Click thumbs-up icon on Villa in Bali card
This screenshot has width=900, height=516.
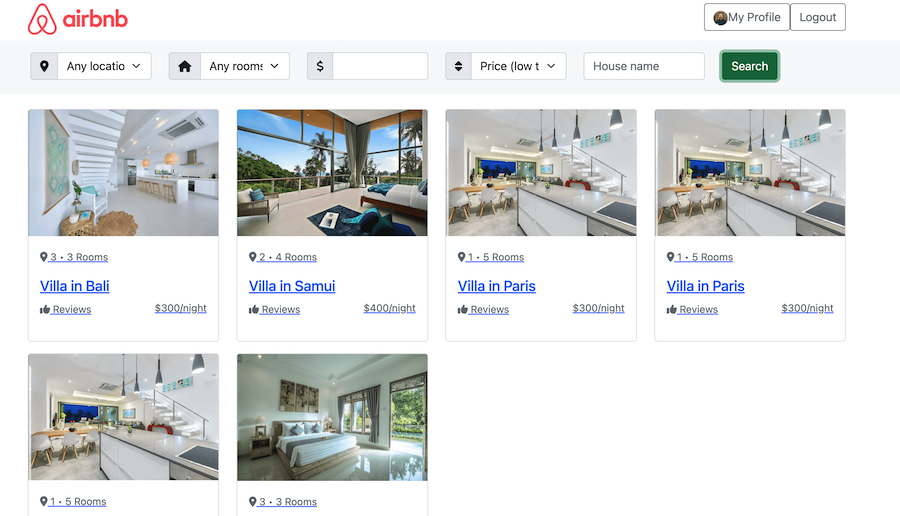click(45, 309)
